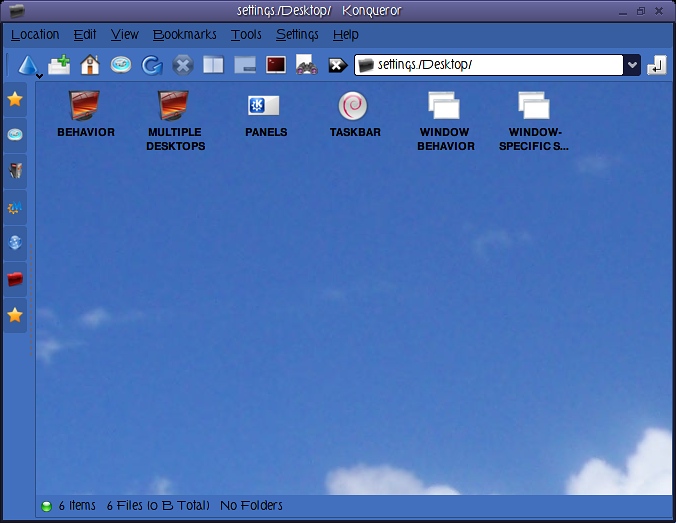This screenshot has height=523, width=676.
Task: Stop loading with the X icon
Action: coord(183,66)
